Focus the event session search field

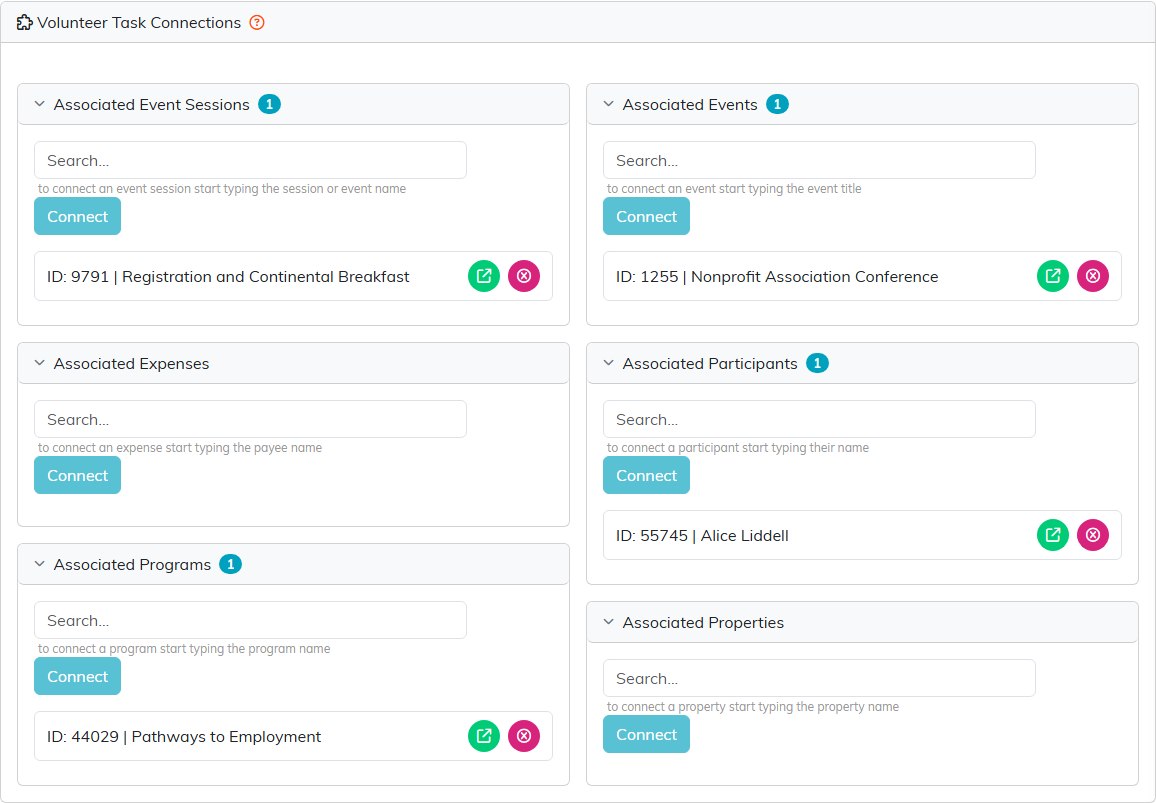pos(251,161)
